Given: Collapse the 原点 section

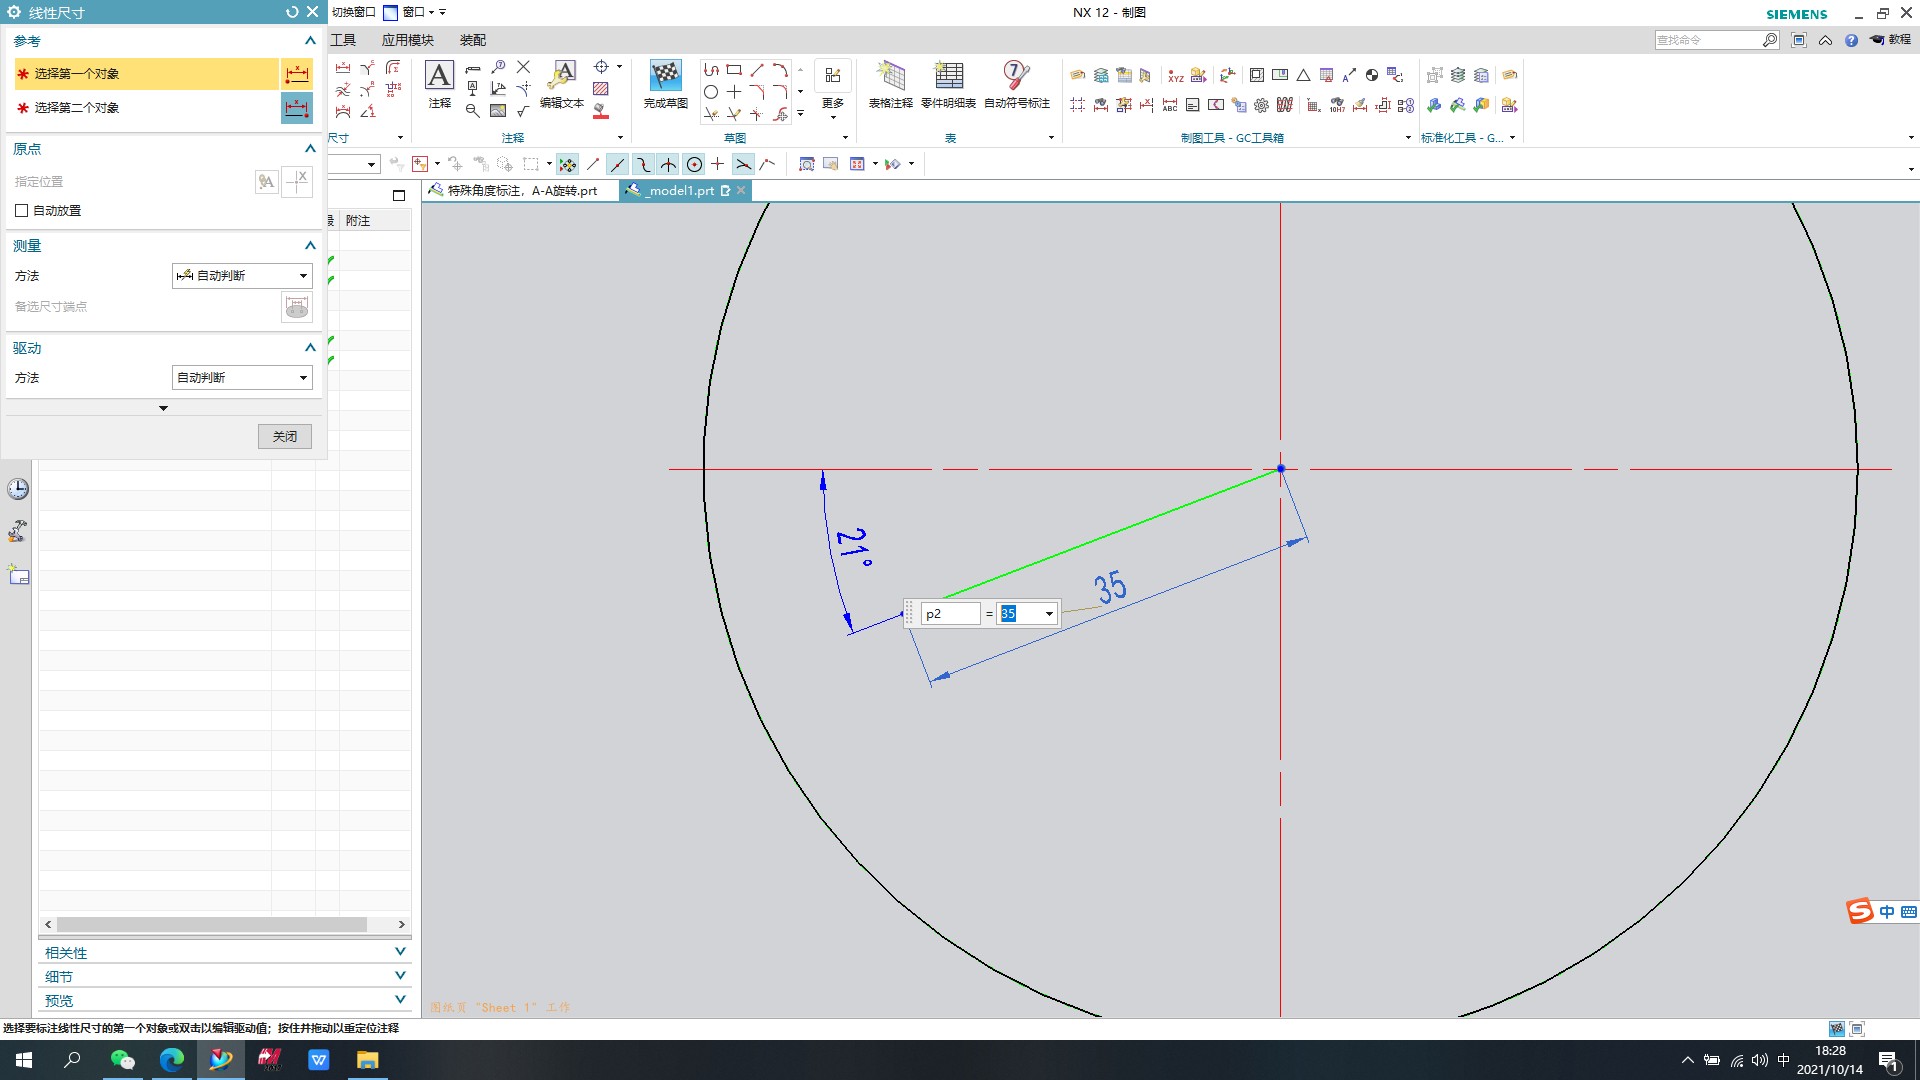Looking at the screenshot, I should point(310,149).
